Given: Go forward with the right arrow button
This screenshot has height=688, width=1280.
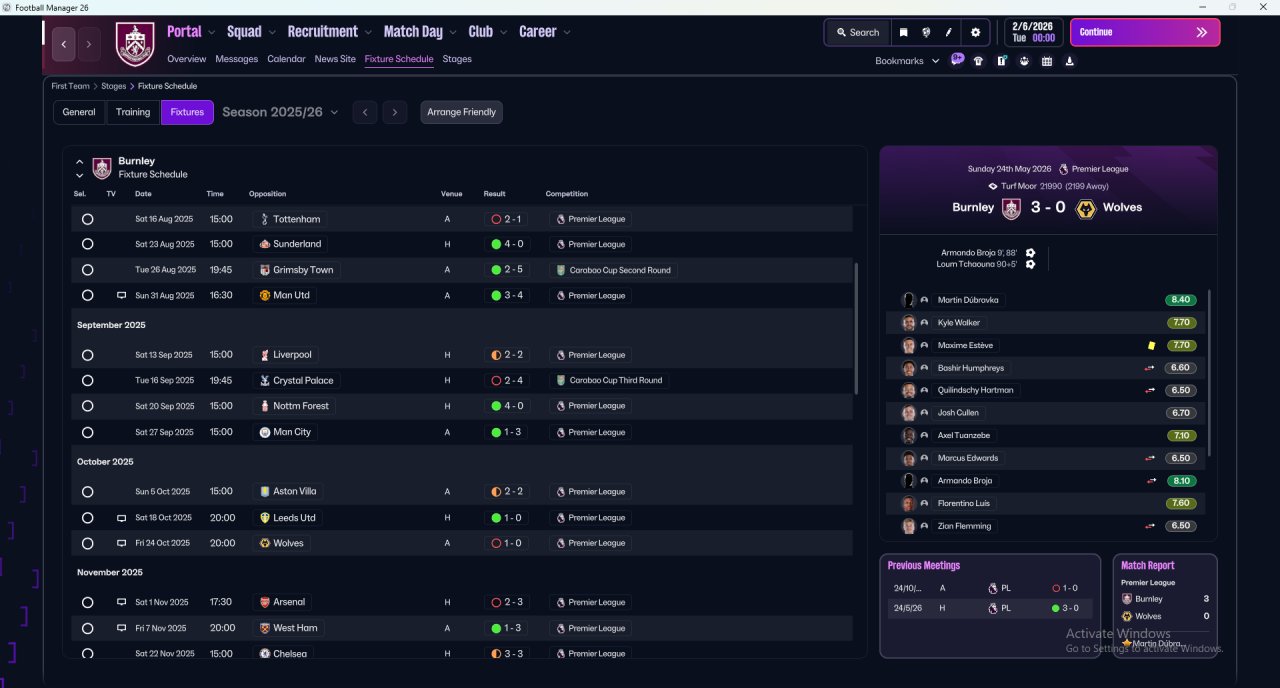Looking at the screenshot, I should pos(89,44).
